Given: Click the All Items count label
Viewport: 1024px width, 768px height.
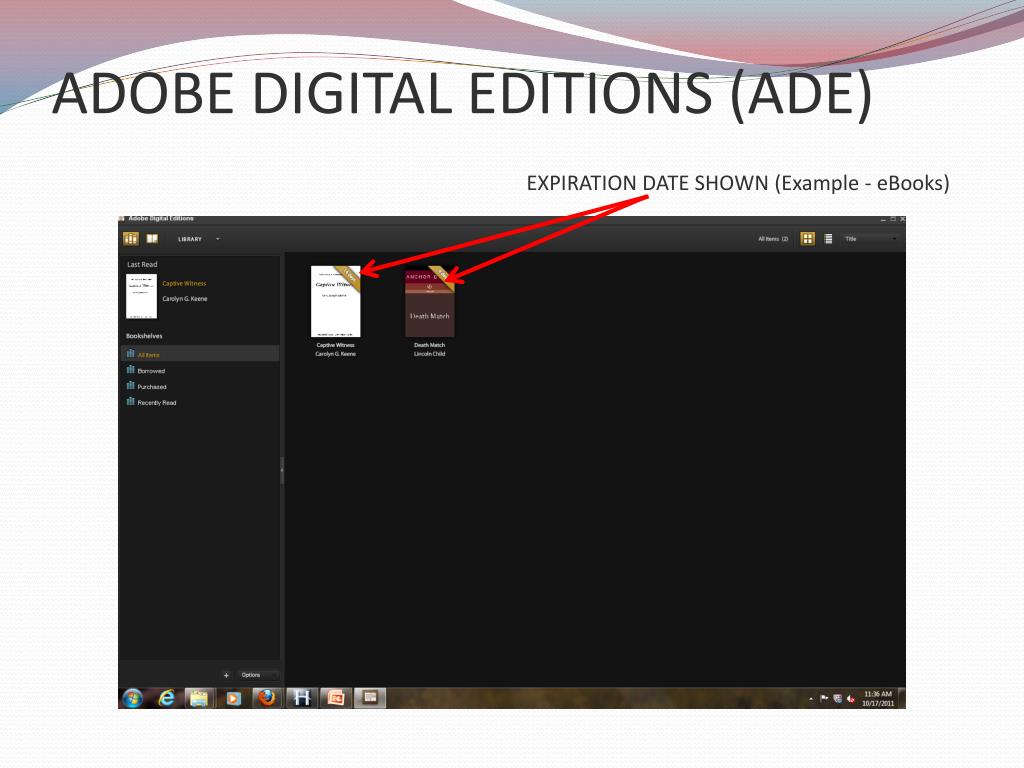Looking at the screenshot, I should point(773,239).
